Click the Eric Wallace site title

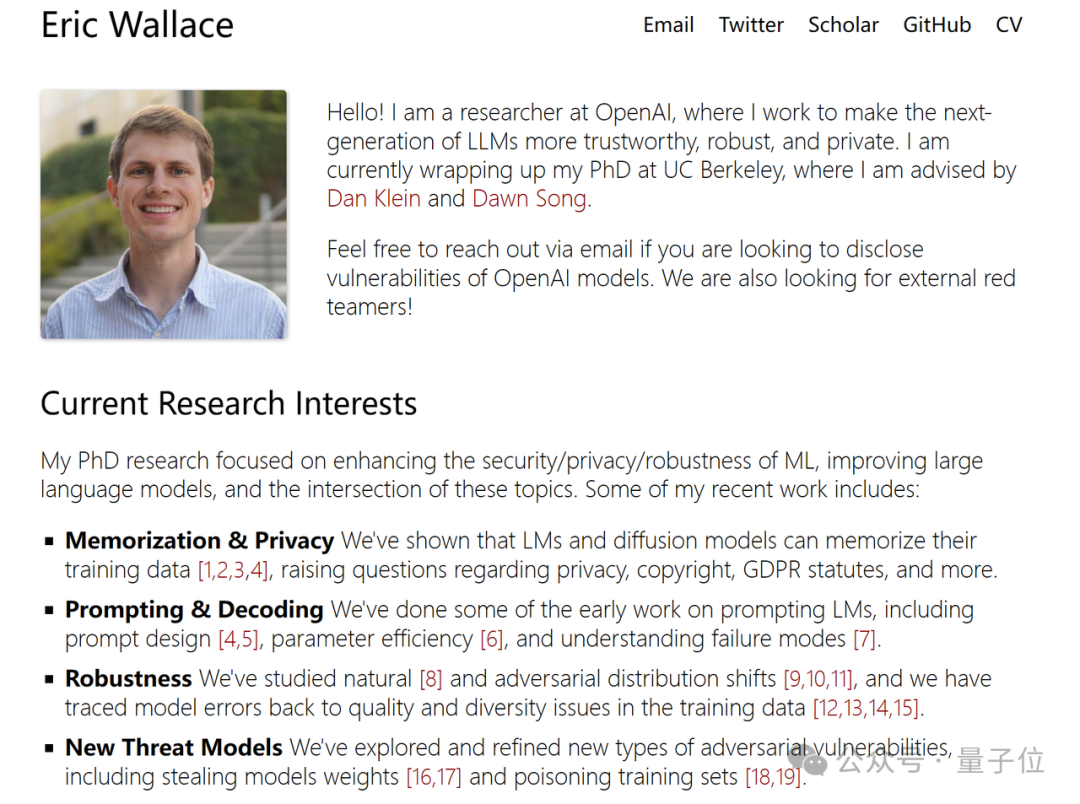point(137,25)
